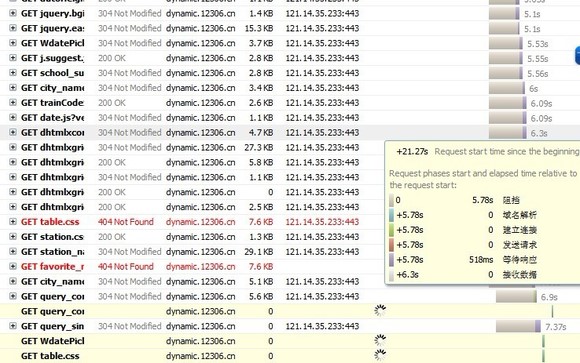Click the grey blocking phase swatch in tooltip
This screenshot has height=363, width=580.
tap(391, 200)
